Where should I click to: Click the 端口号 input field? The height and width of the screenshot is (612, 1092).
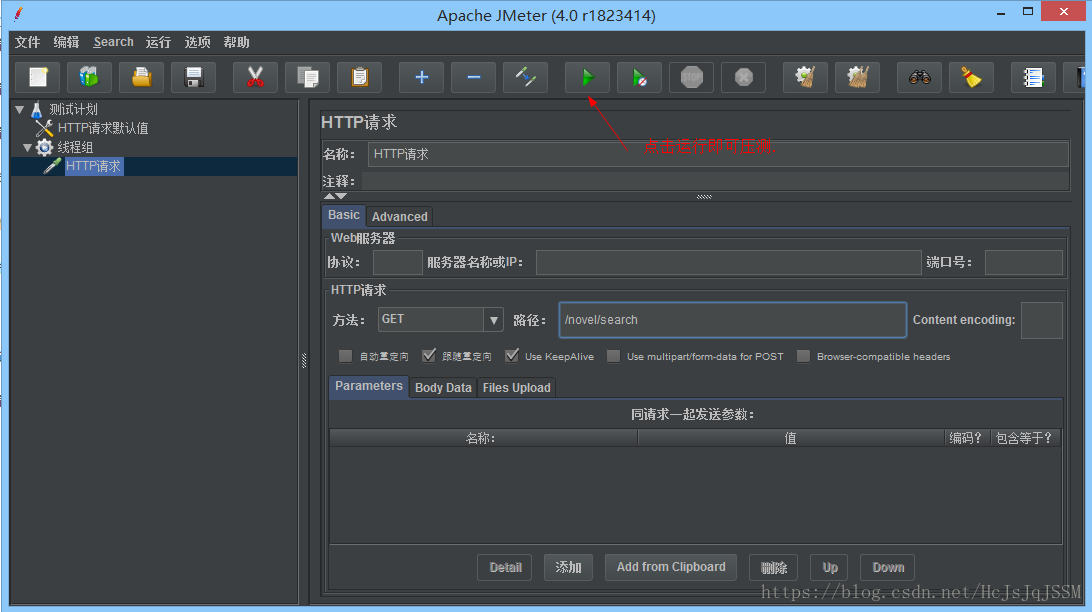(x=1024, y=262)
